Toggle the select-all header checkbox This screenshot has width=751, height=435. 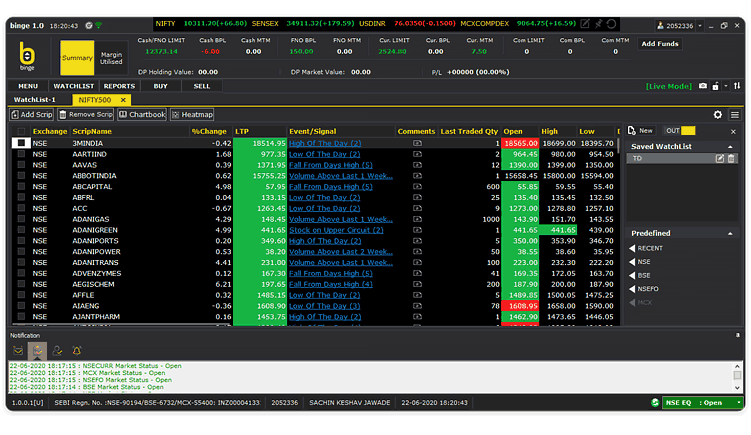[21, 131]
